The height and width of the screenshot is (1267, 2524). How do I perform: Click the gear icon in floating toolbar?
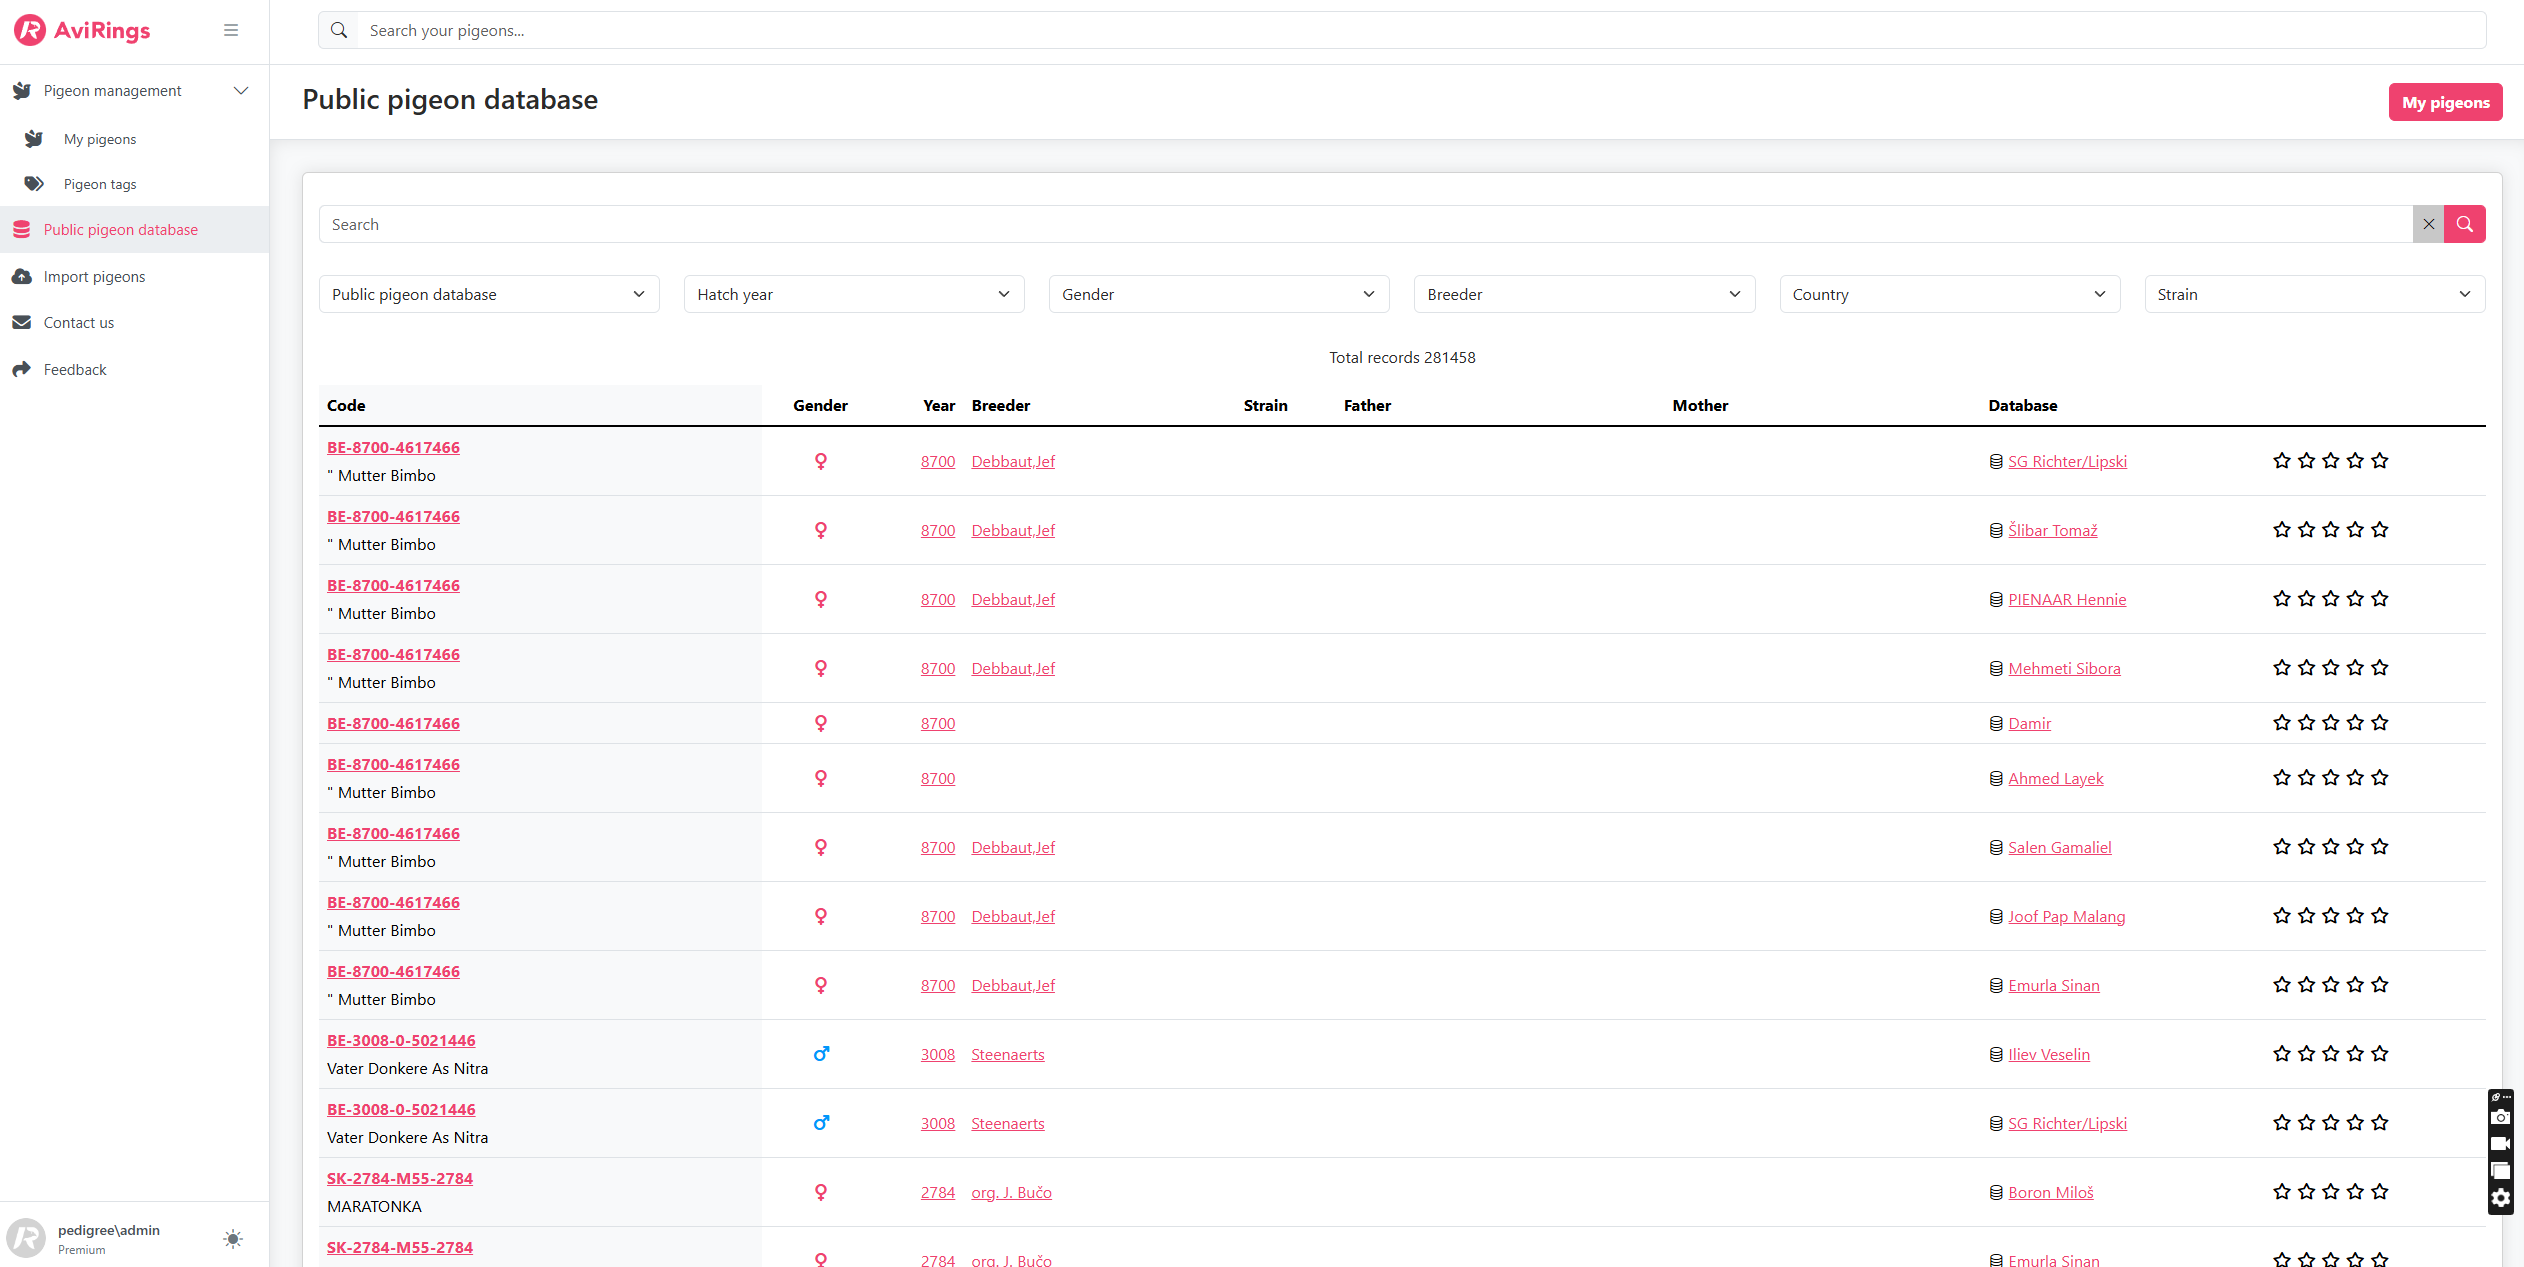pyautogui.click(x=2500, y=1198)
